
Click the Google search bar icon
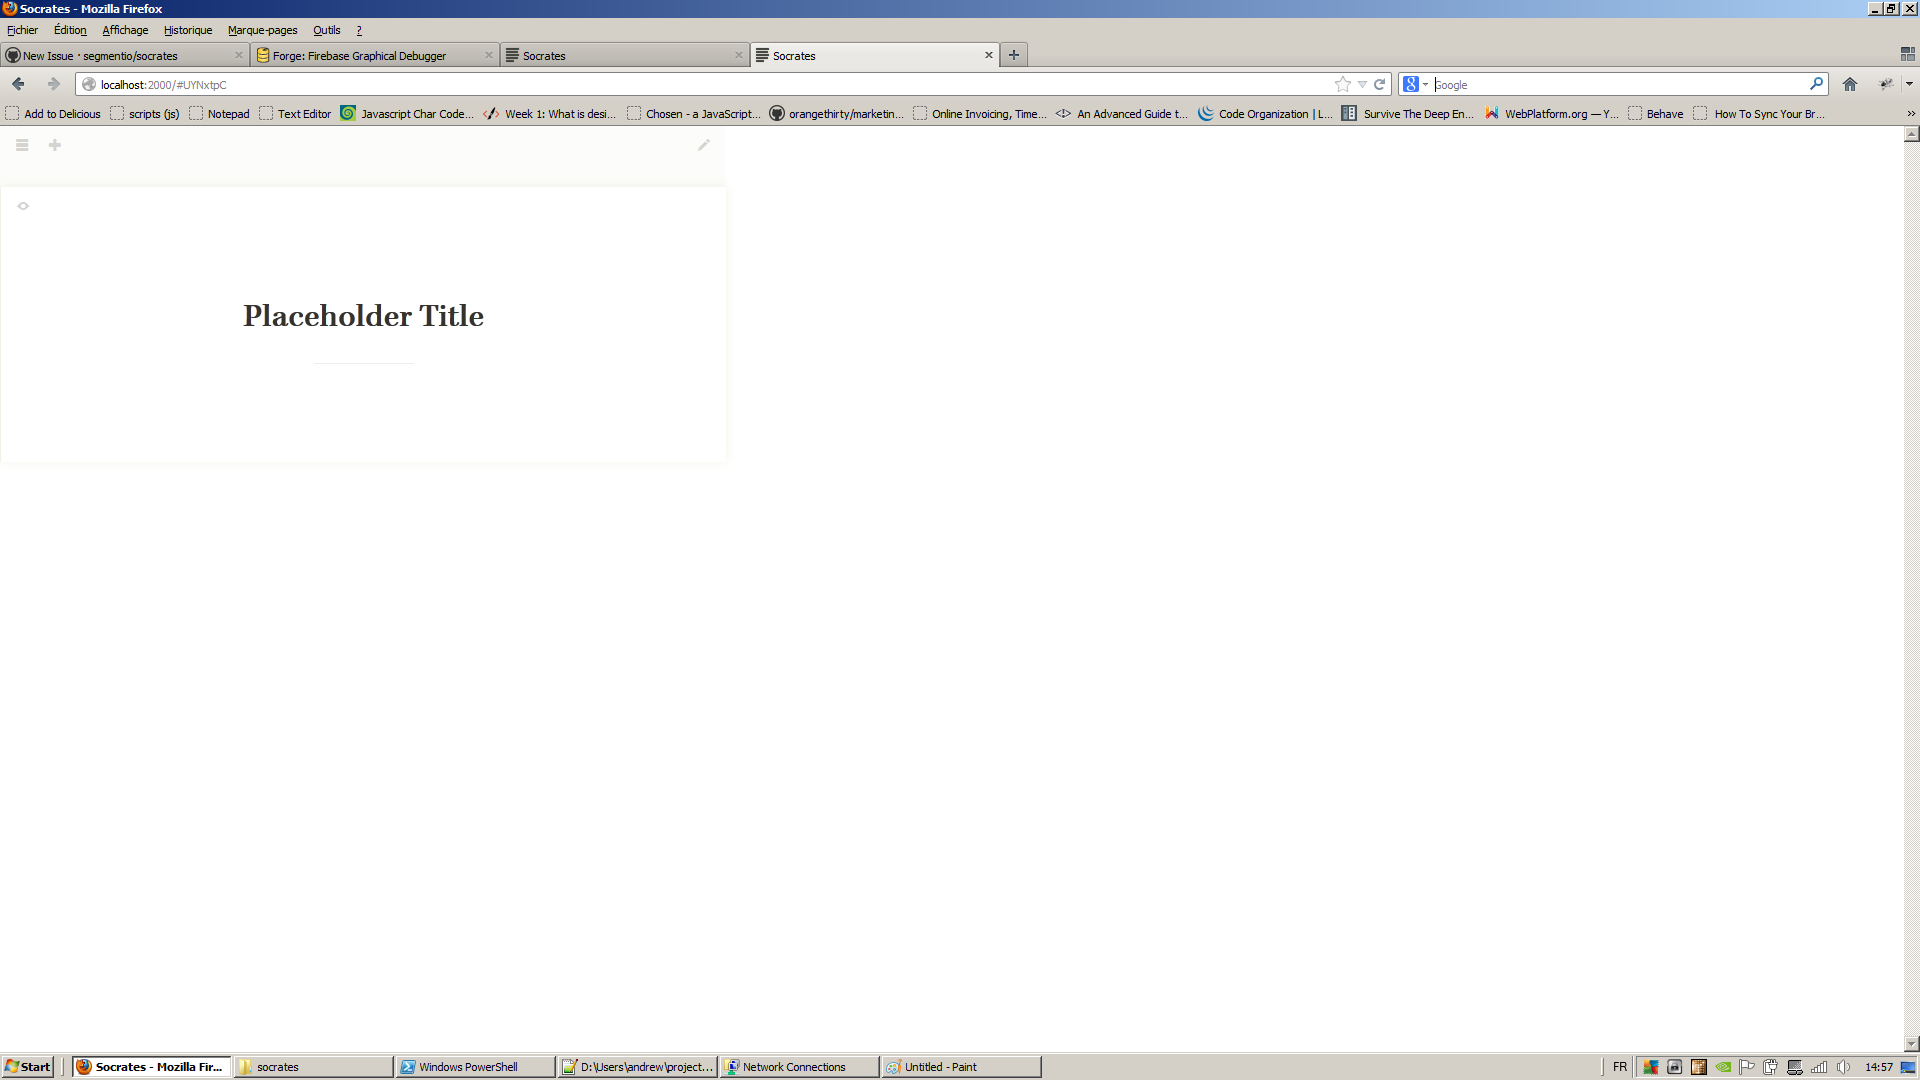1411,83
